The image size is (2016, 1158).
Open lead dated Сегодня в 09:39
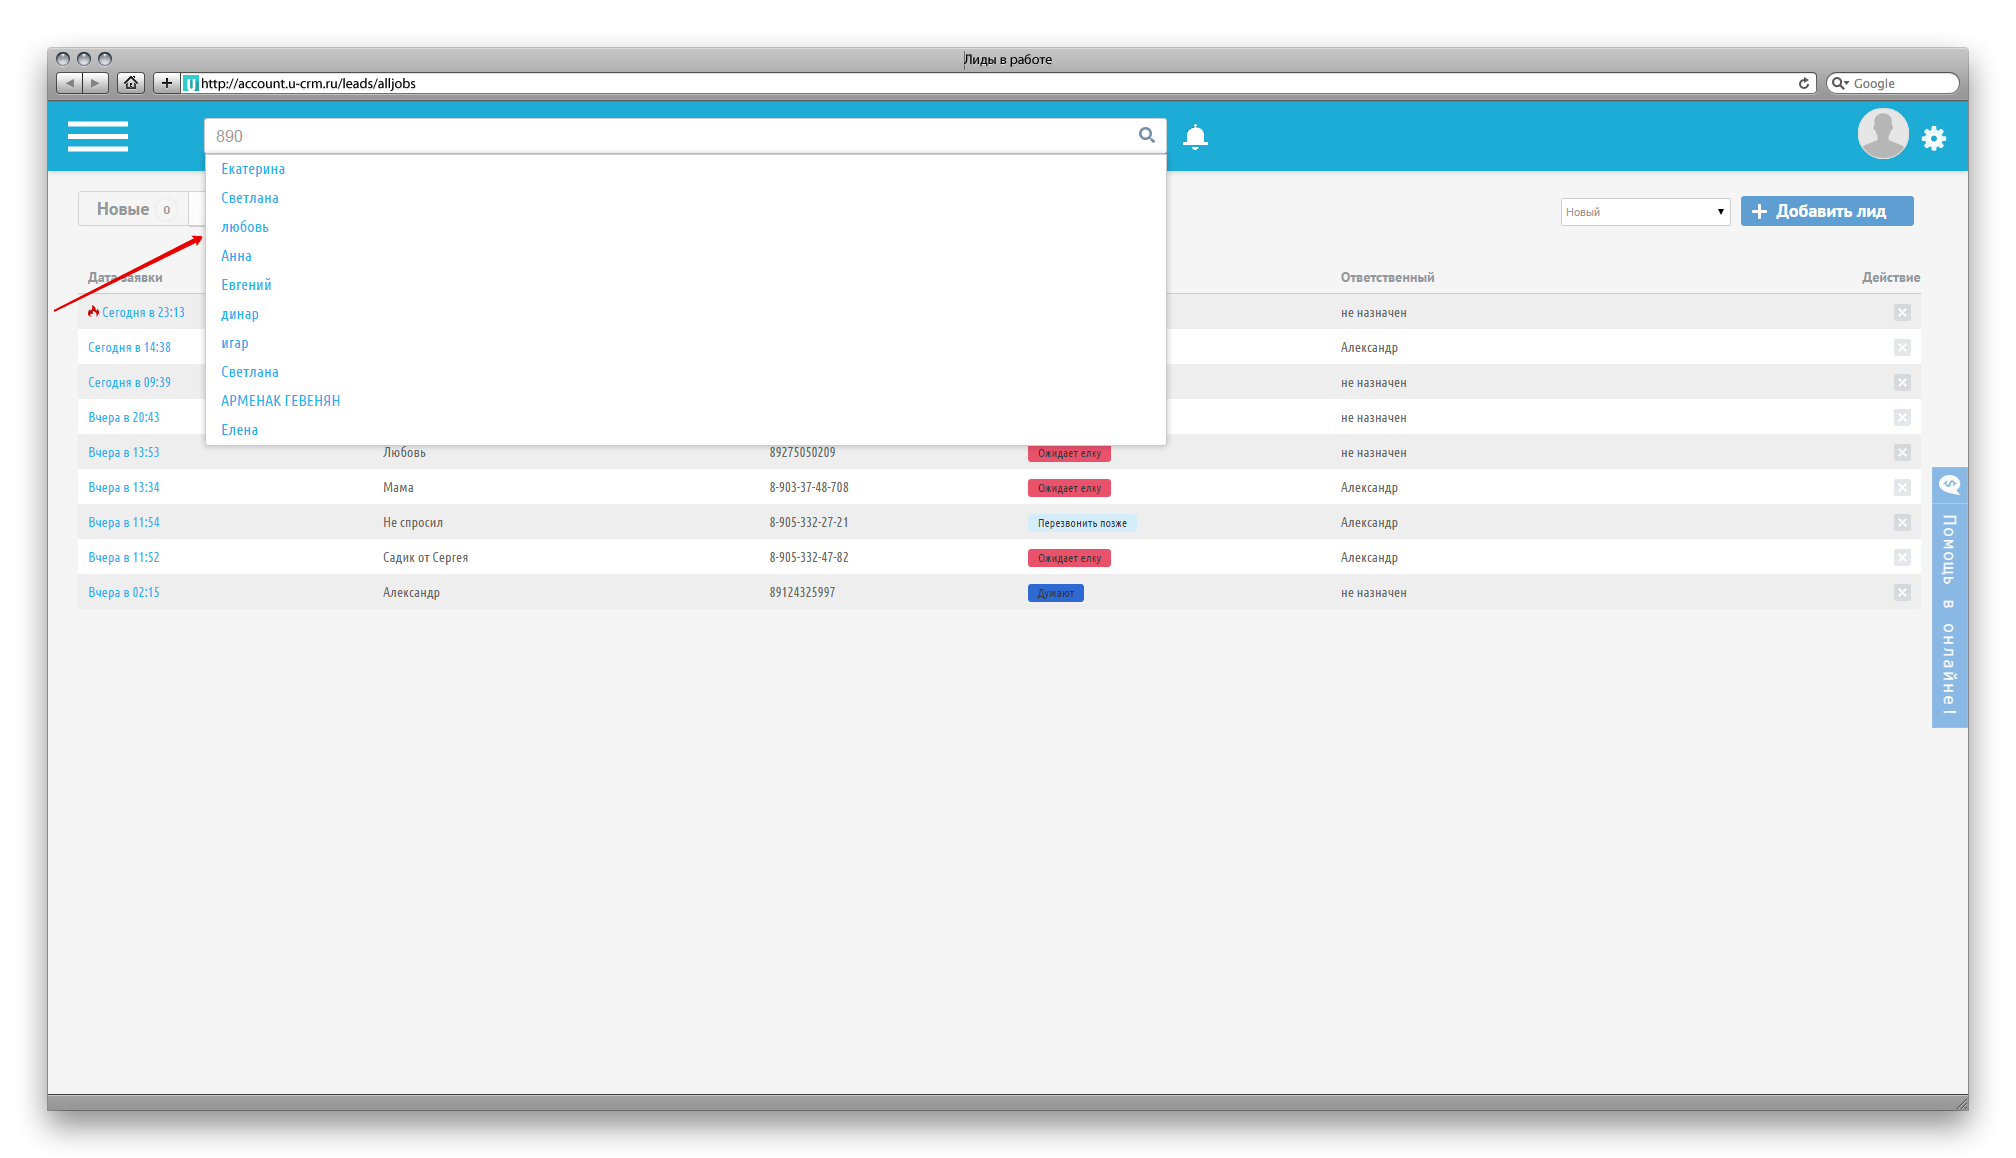click(x=129, y=383)
